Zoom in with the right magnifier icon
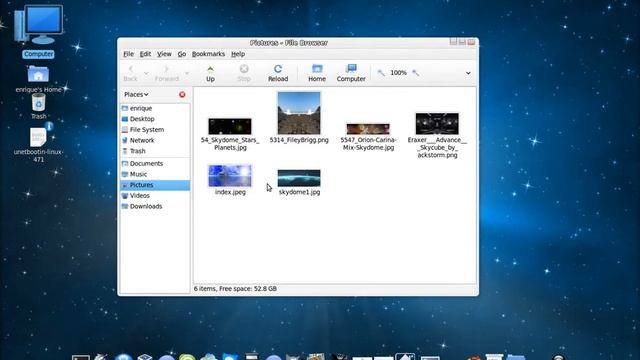640x360 pixels. pyautogui.click(x=416, y=73)
